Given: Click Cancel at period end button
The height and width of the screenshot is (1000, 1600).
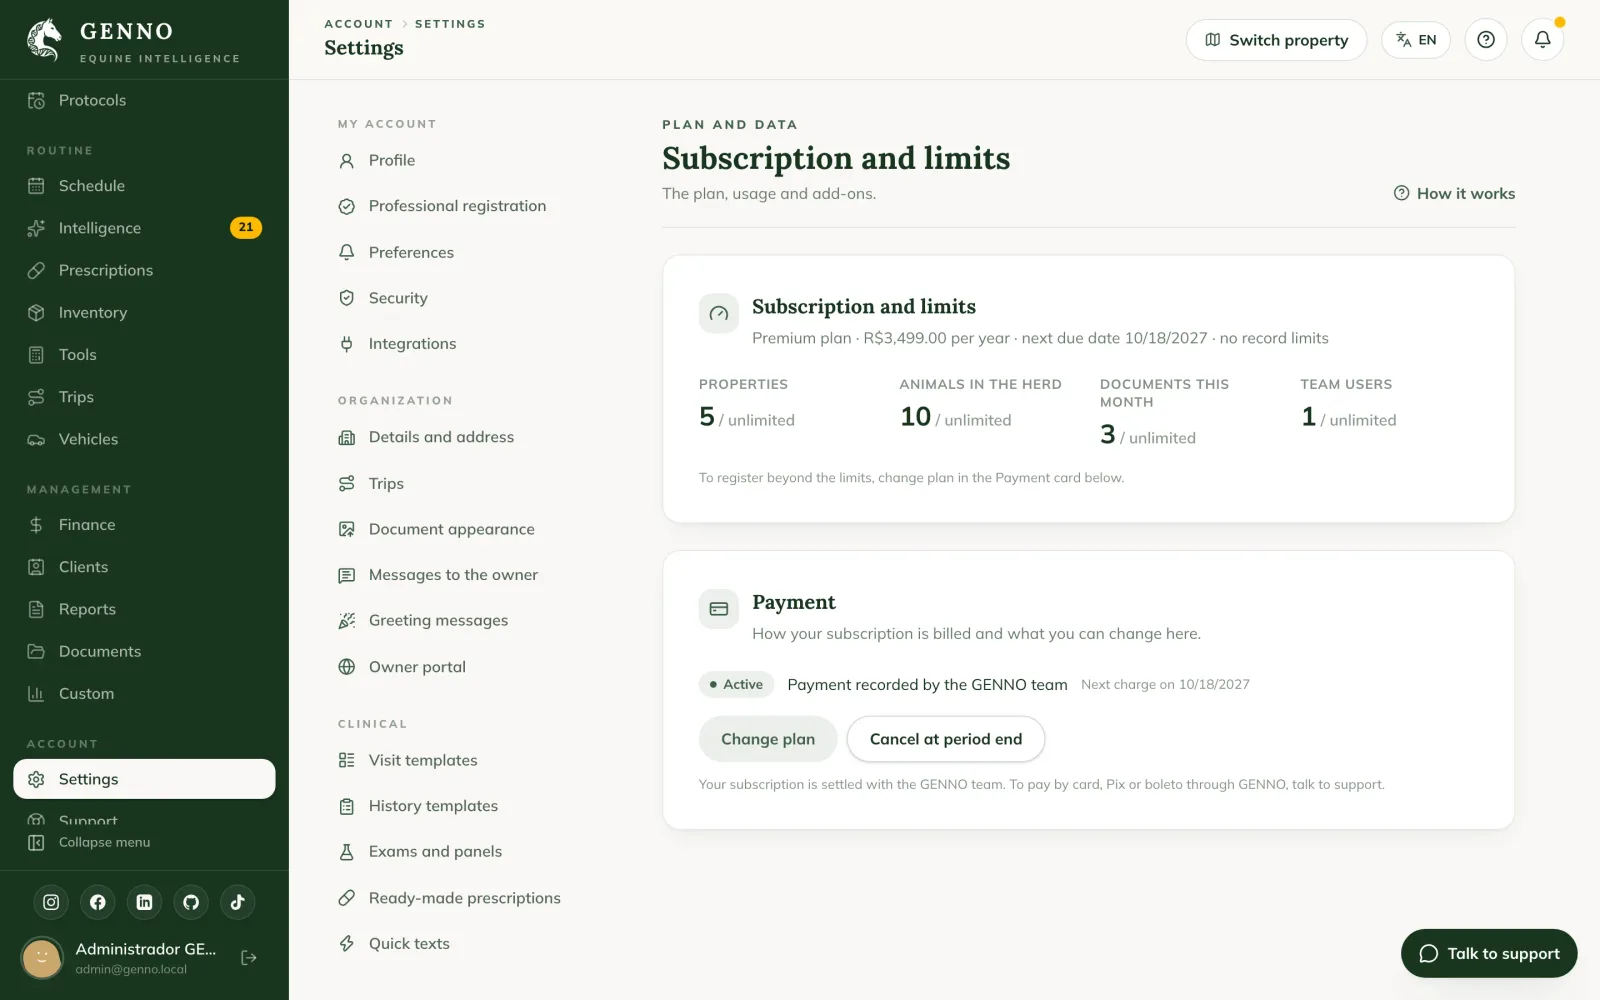Looking at the screenshot, I should click(x=946, y=739).
